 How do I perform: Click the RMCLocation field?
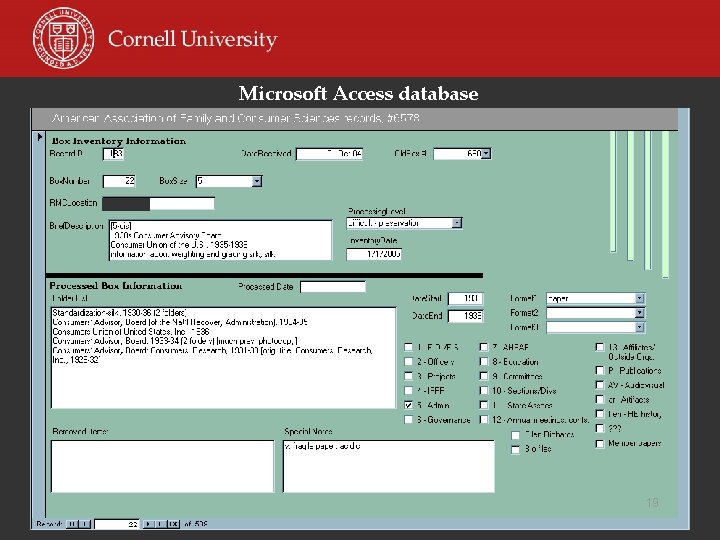(158, 203)
